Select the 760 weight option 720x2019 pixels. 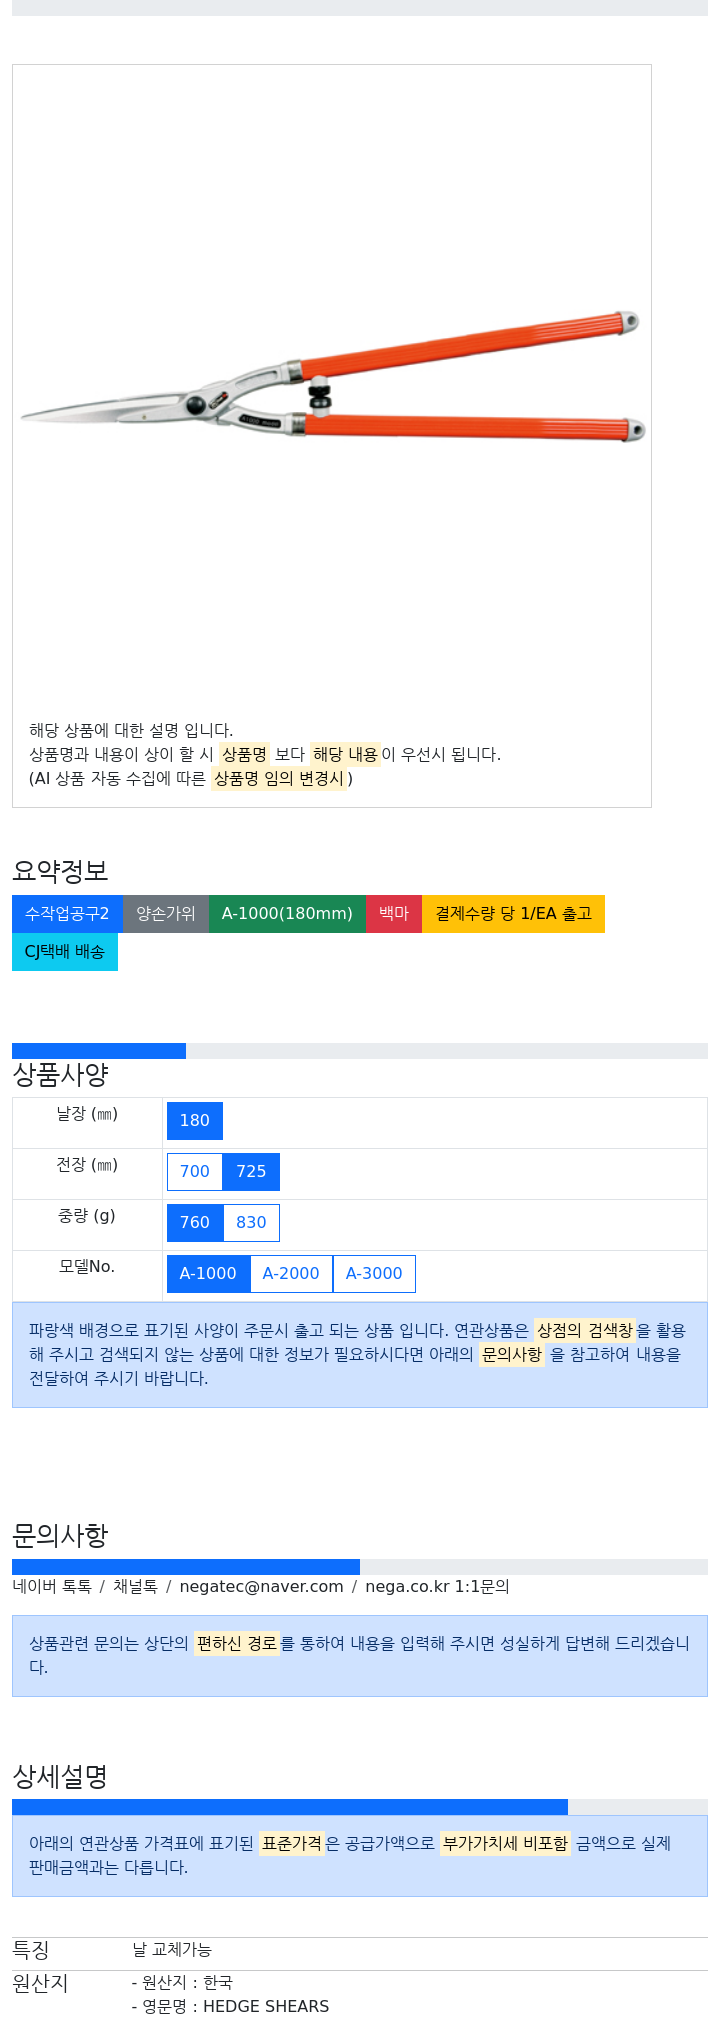[x=195, y=1223]
